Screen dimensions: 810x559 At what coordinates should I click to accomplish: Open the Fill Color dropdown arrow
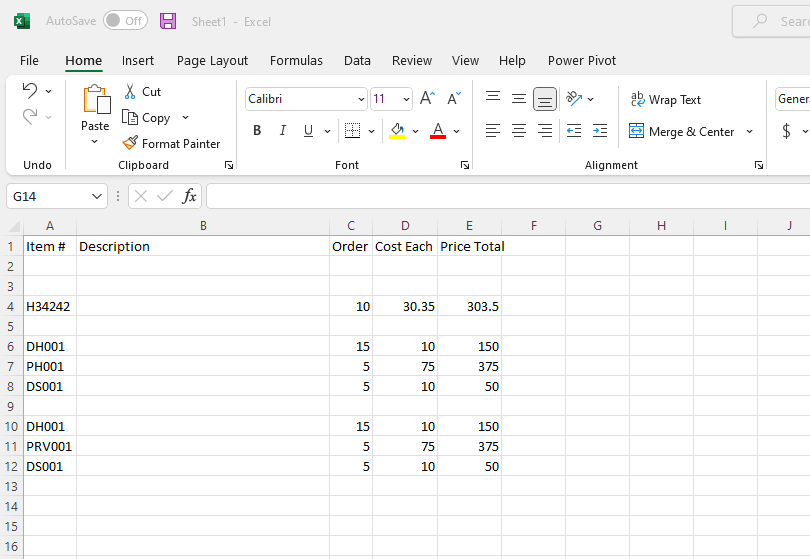415,131
